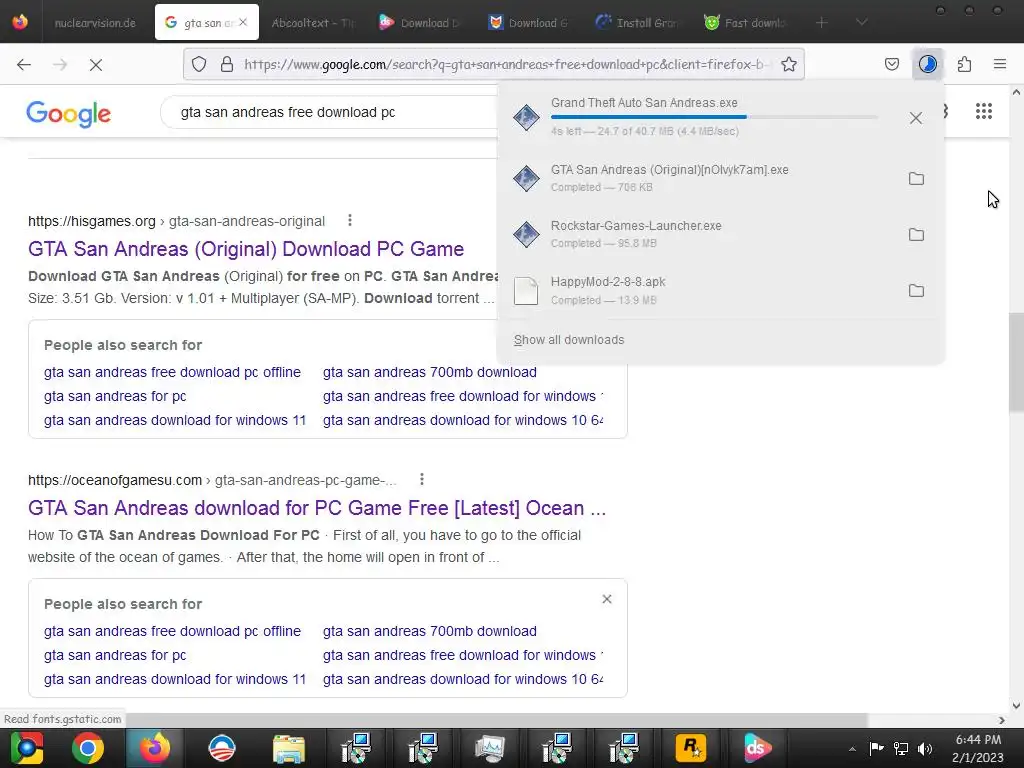Image resolution: width=1024 pixels, height=768 pixels.
Task: Open the tracking protection shield icon
Action: 199,64
